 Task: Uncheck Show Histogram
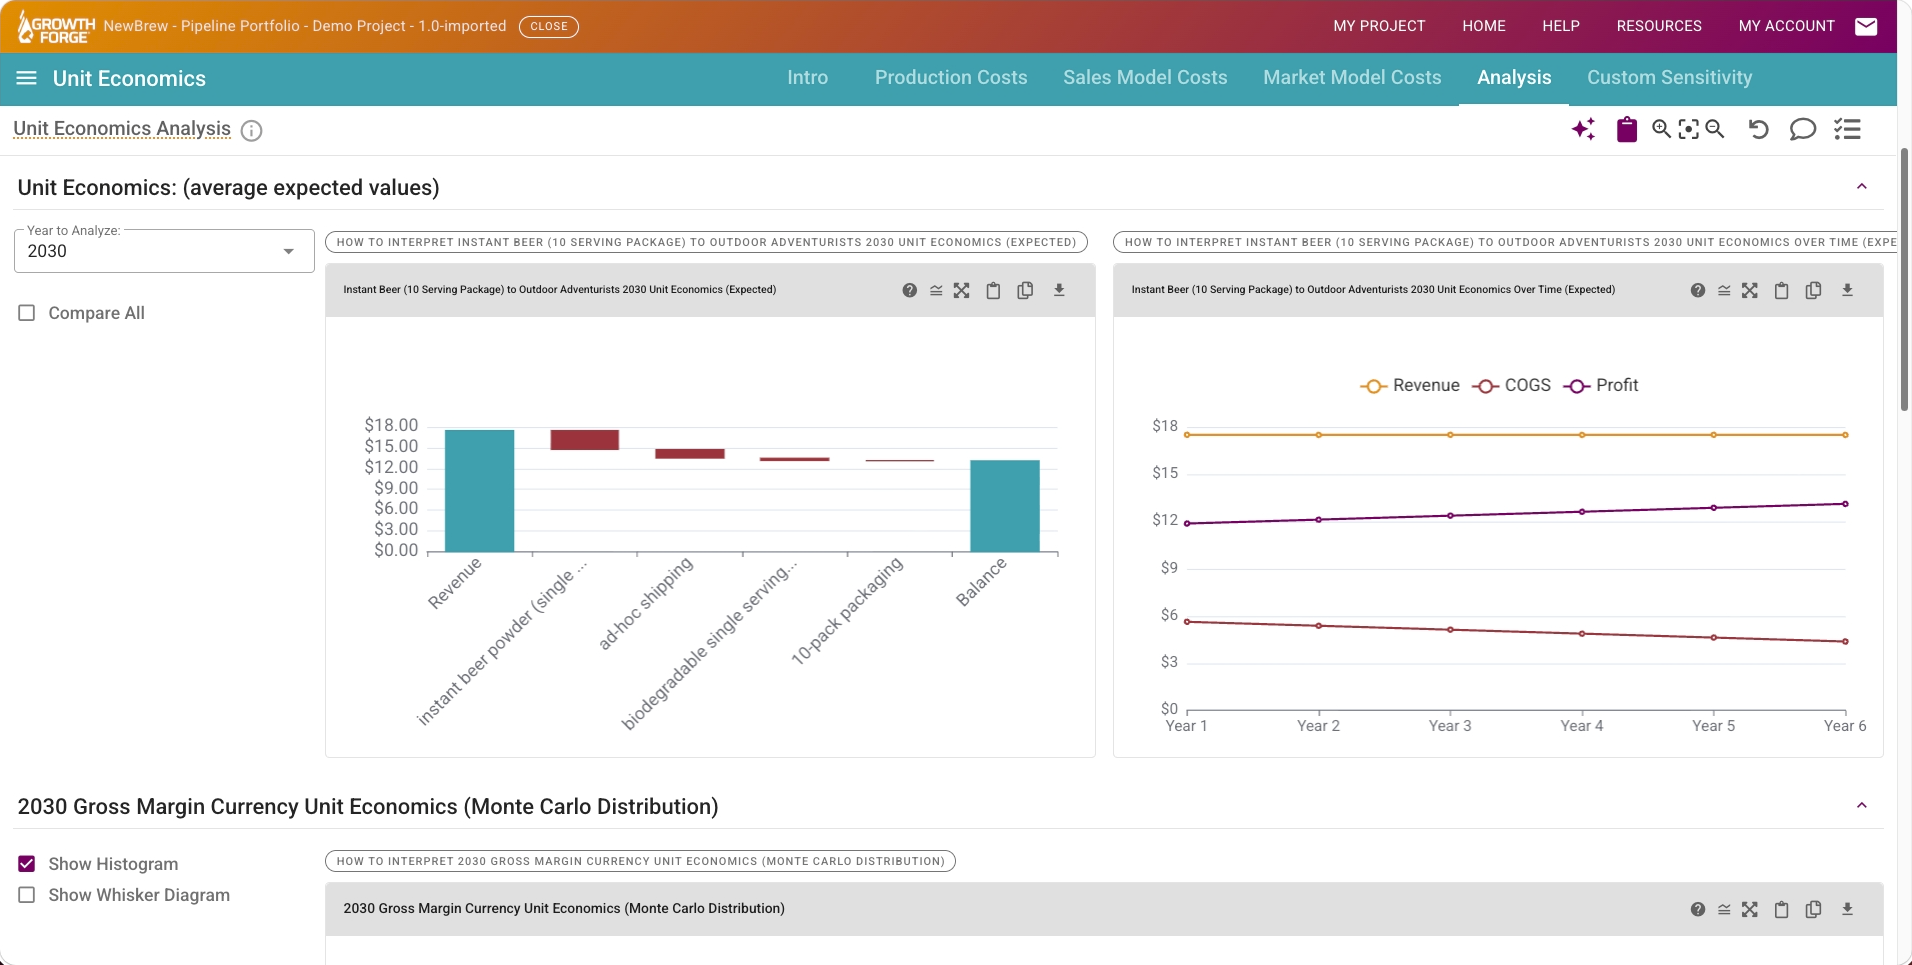pos(27,864)
